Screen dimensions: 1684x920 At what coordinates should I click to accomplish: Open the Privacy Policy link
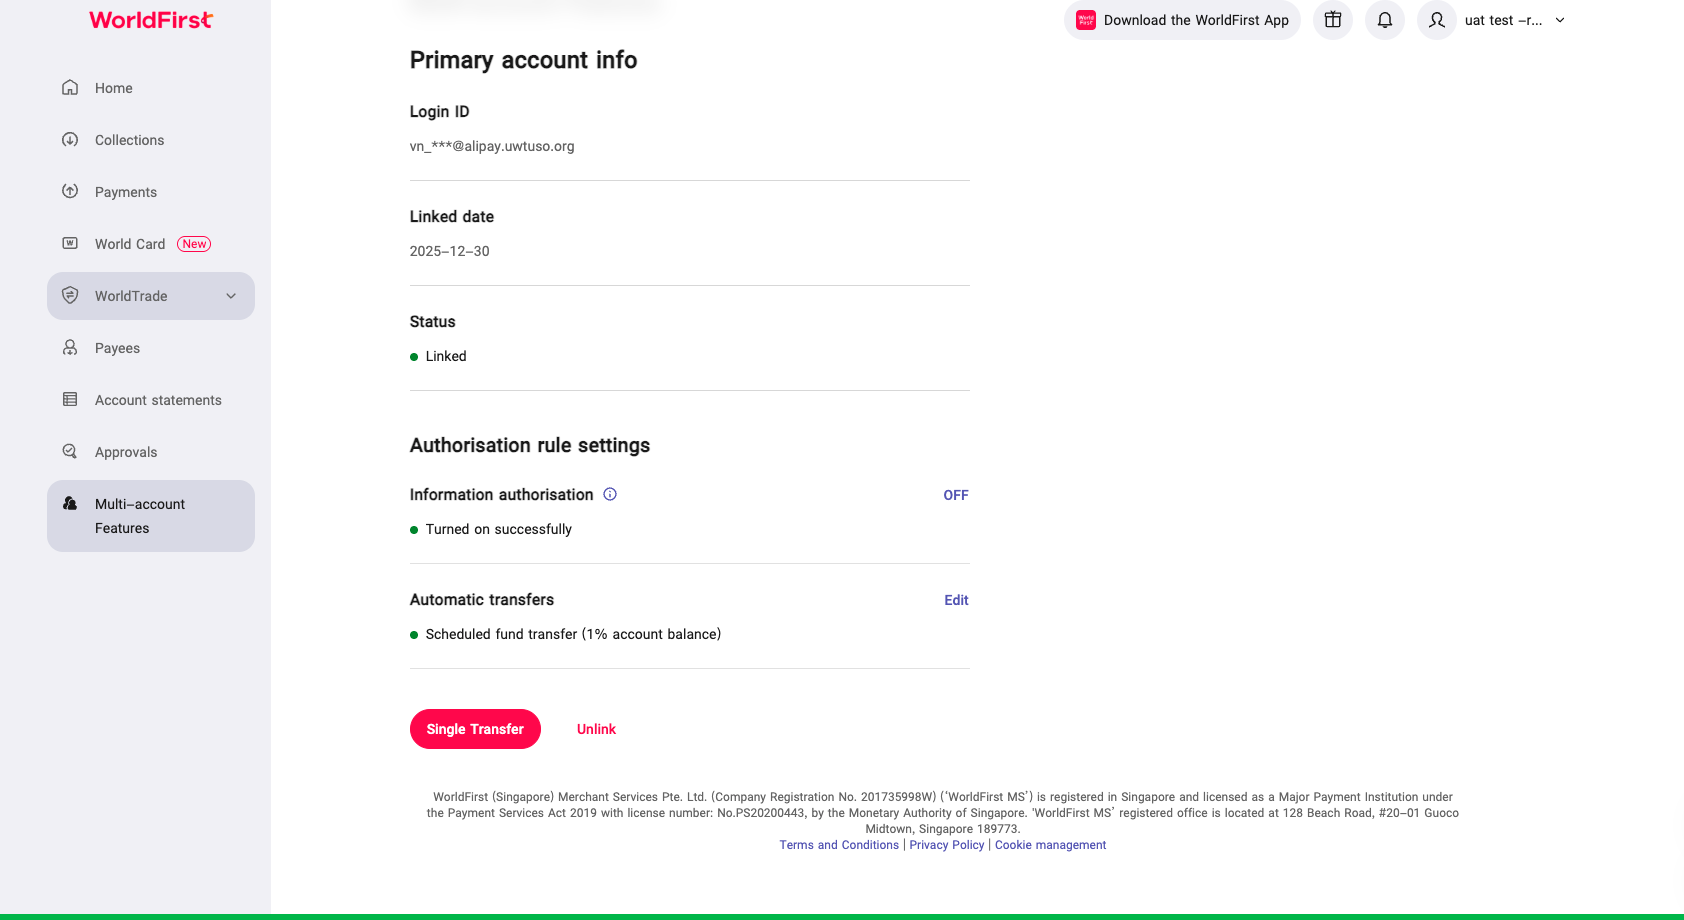[x=946, y=845]
